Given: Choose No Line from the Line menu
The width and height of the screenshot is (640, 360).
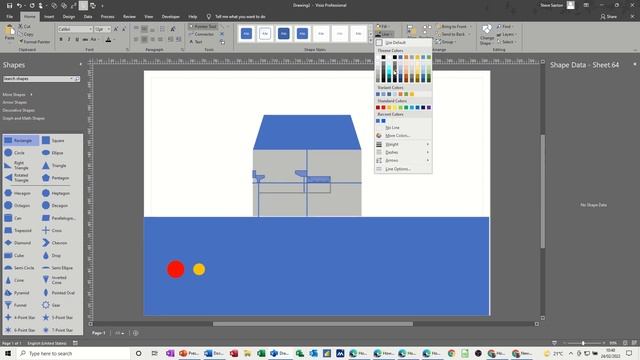Looking at the screenshot, I should coord(403,127).
